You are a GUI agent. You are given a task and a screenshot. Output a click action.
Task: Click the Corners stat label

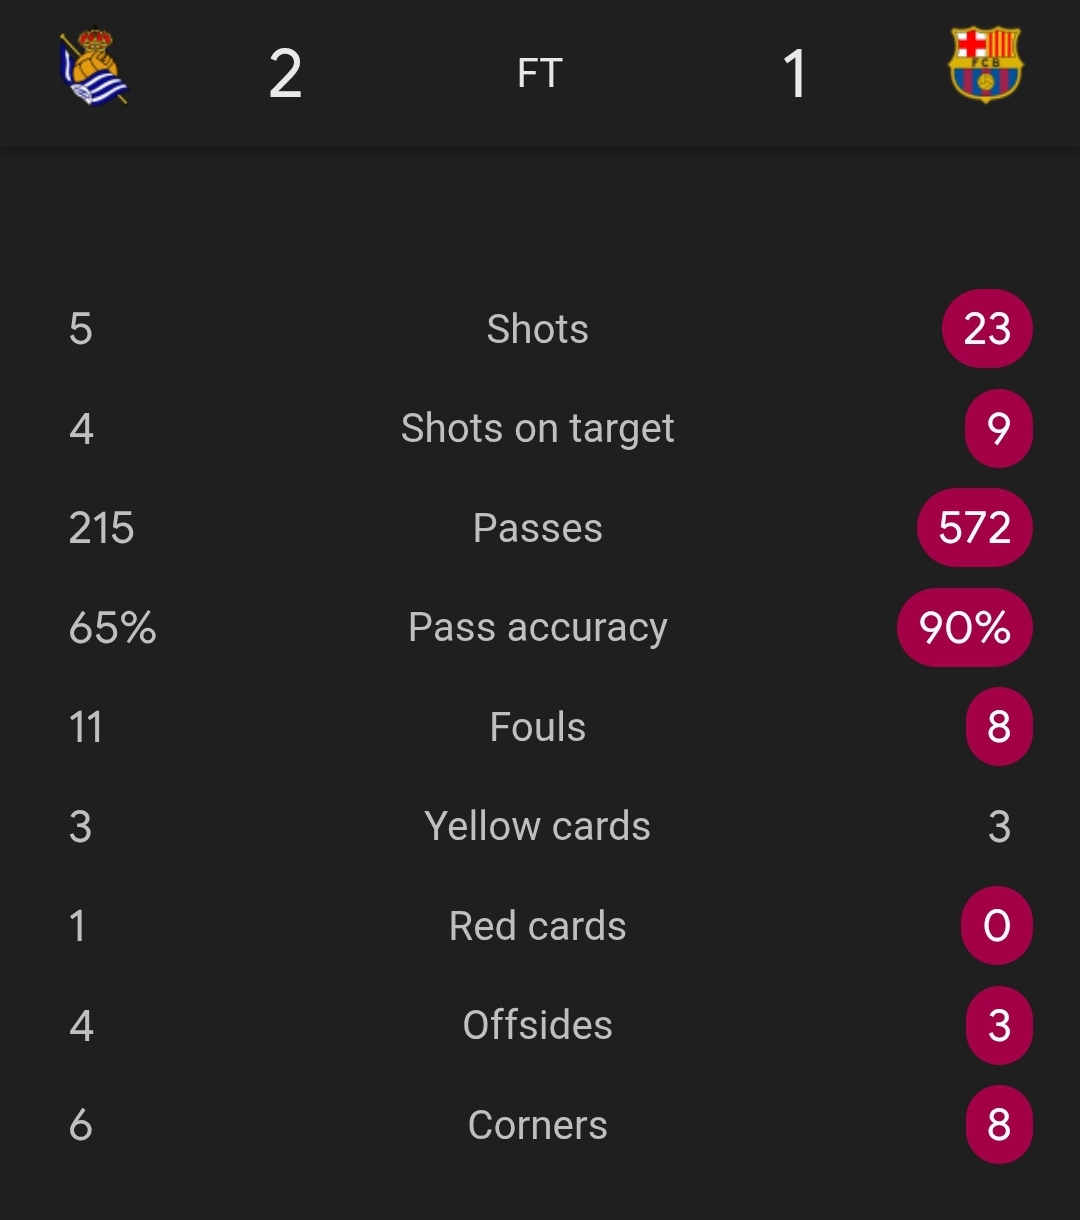point(538,1125)
